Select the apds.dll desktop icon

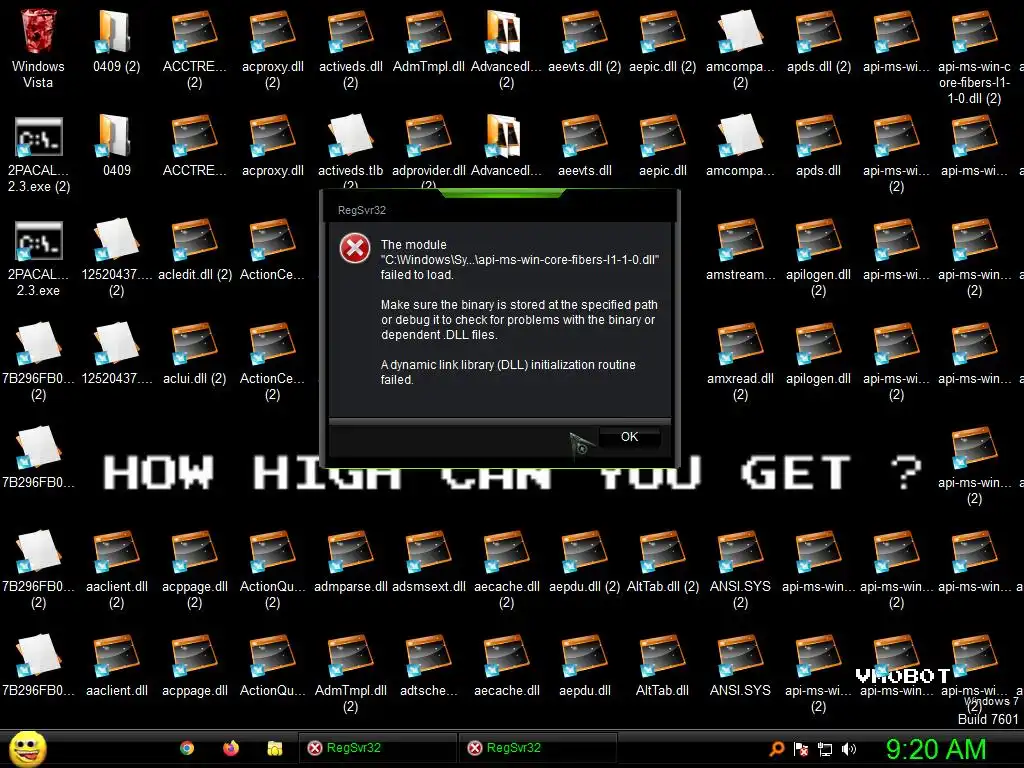coord(818,145)
